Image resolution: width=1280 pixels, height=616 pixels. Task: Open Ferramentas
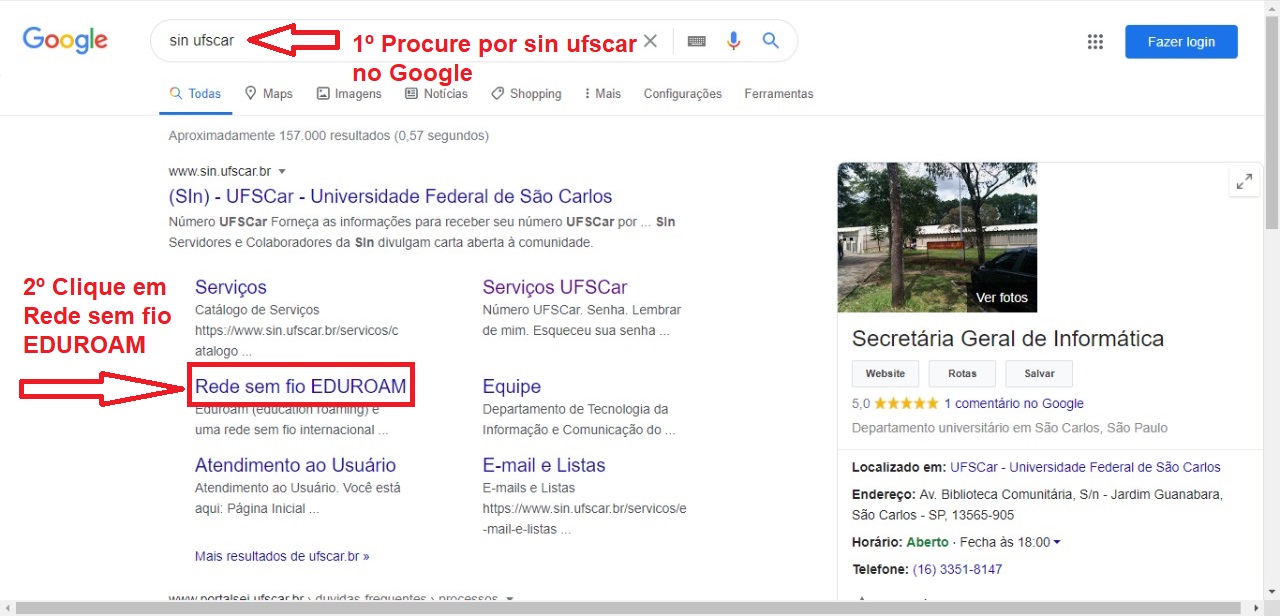click(x=779, y=94)
